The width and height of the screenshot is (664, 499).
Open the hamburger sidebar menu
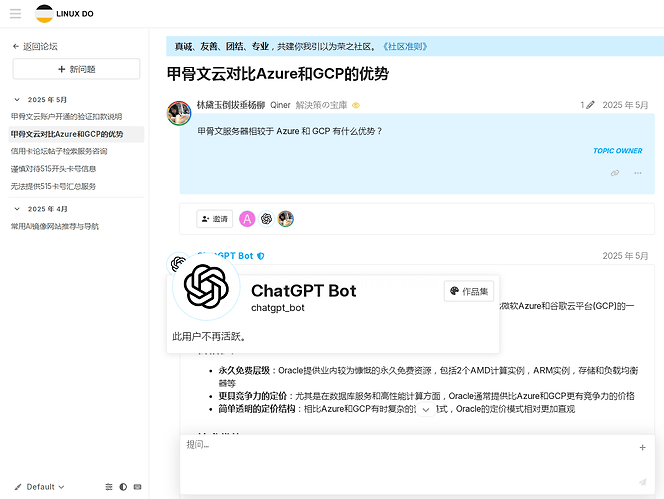15,14
